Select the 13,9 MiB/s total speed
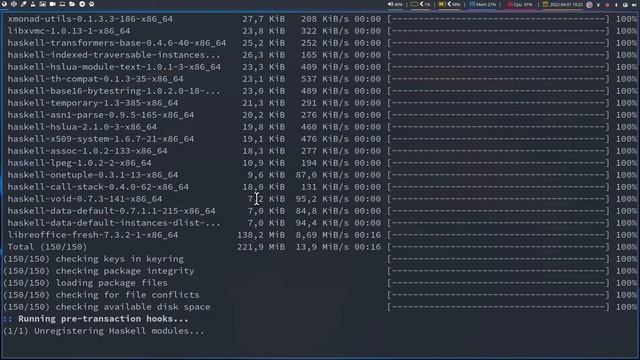 click(322, 247)
